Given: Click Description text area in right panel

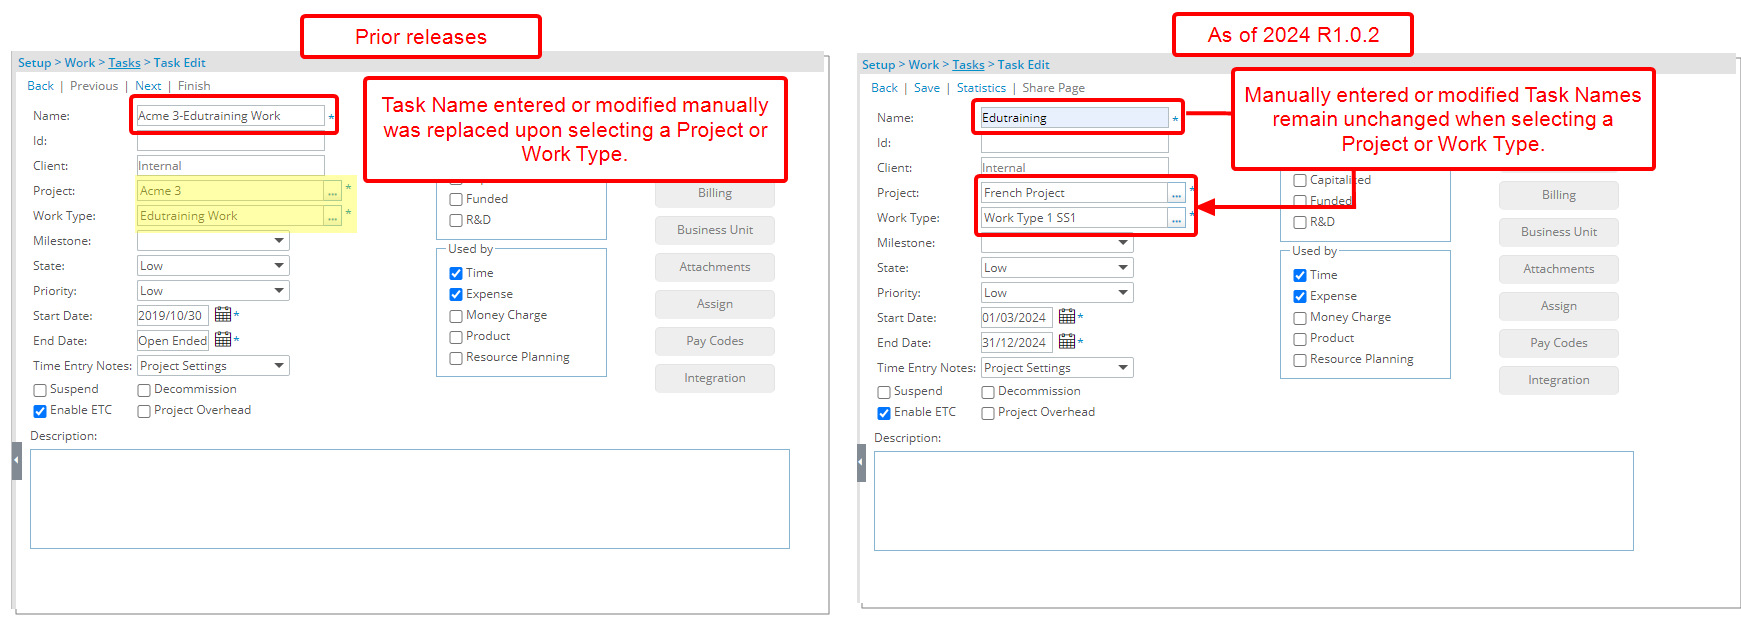Looking at the screenshot, I should pyautogui.click(x=1254, y=501).
